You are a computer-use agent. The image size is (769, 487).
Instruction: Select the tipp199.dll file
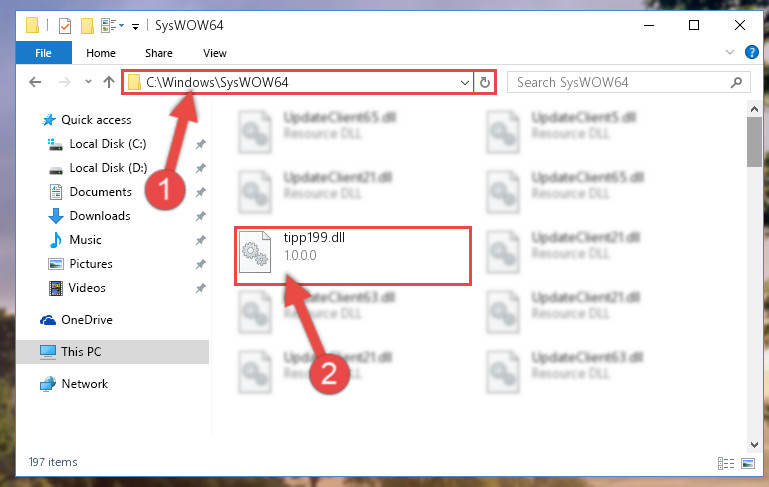(x=352, y=256)
